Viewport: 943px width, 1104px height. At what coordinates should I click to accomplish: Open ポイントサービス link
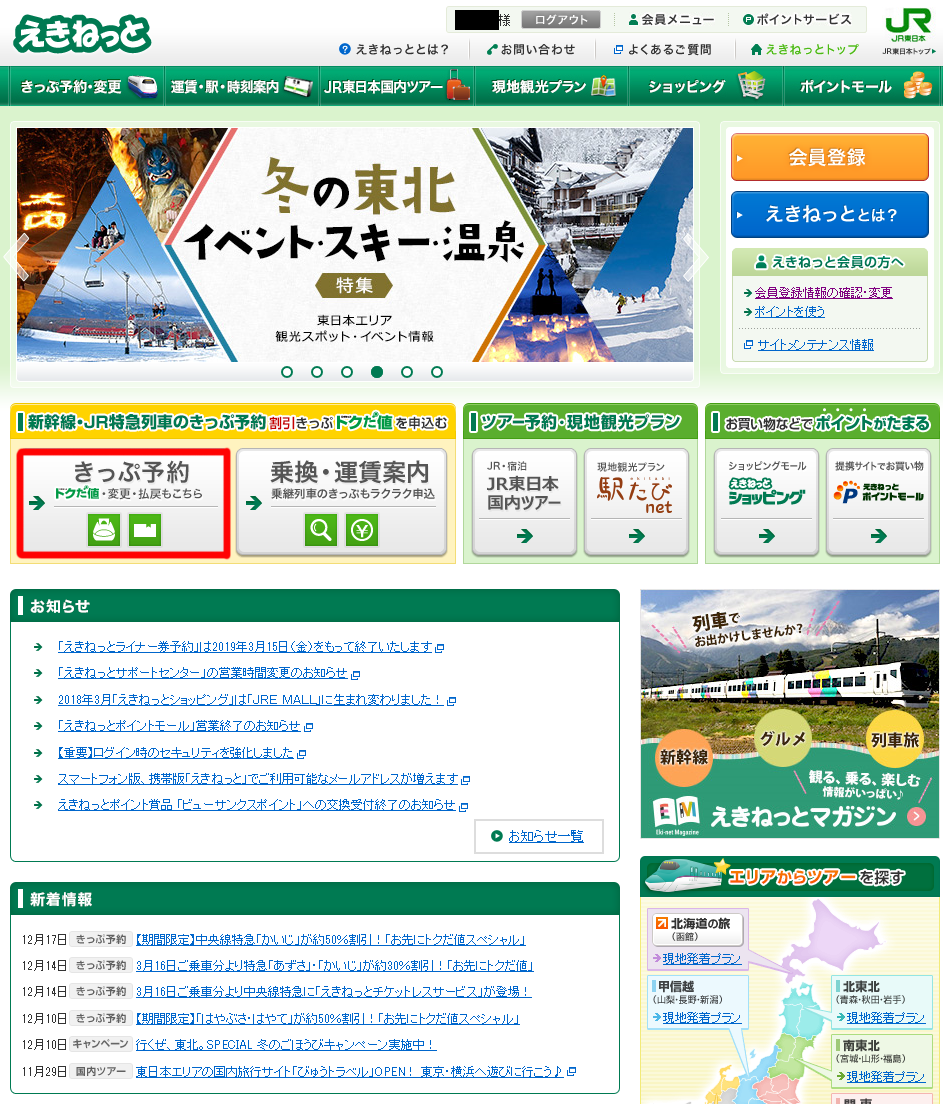pyautogui.click(x=797, y=20)
